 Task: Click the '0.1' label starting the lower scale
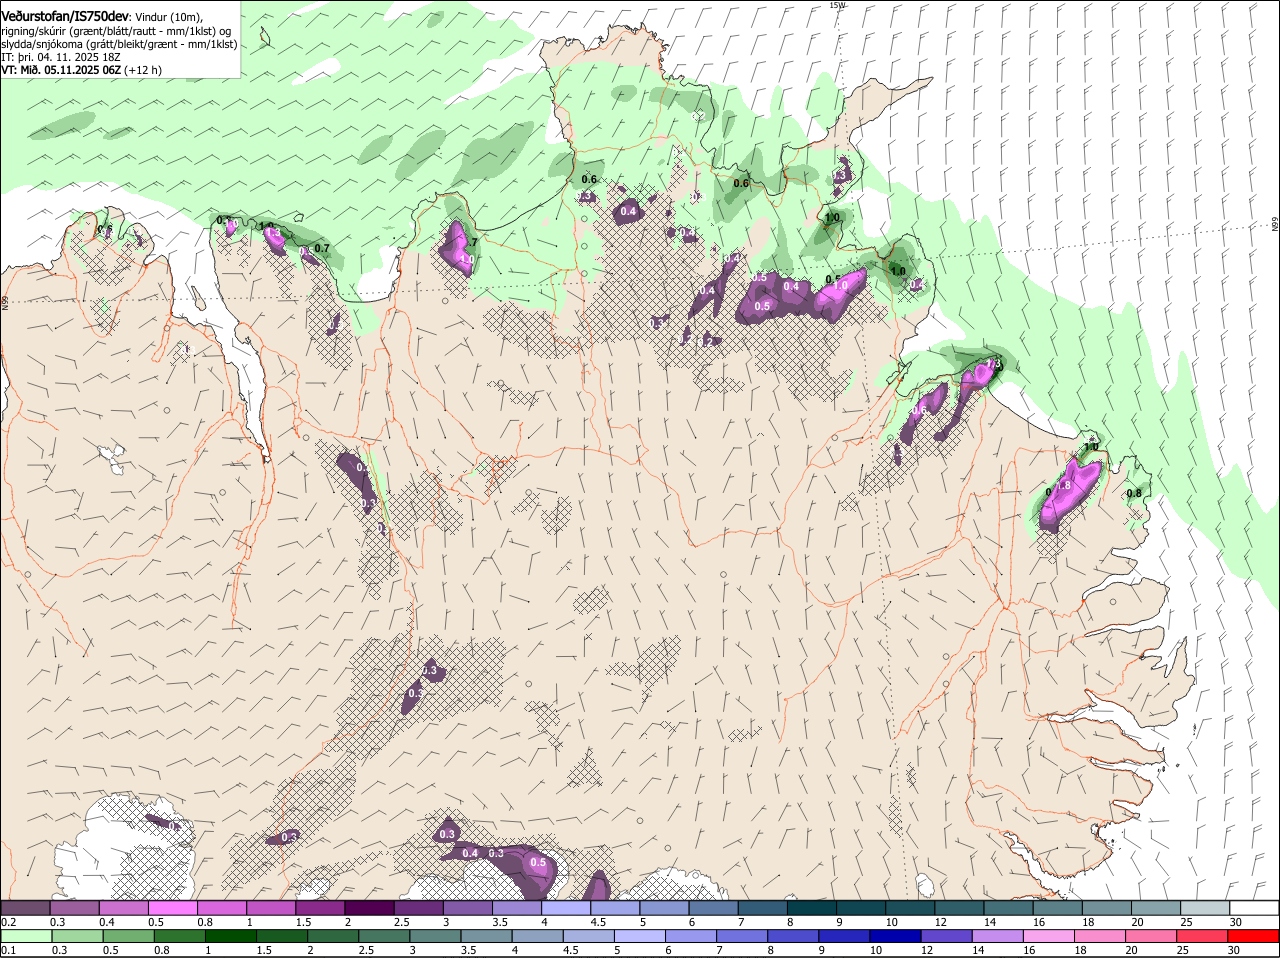pyautogui.click(x=8, y=950)
